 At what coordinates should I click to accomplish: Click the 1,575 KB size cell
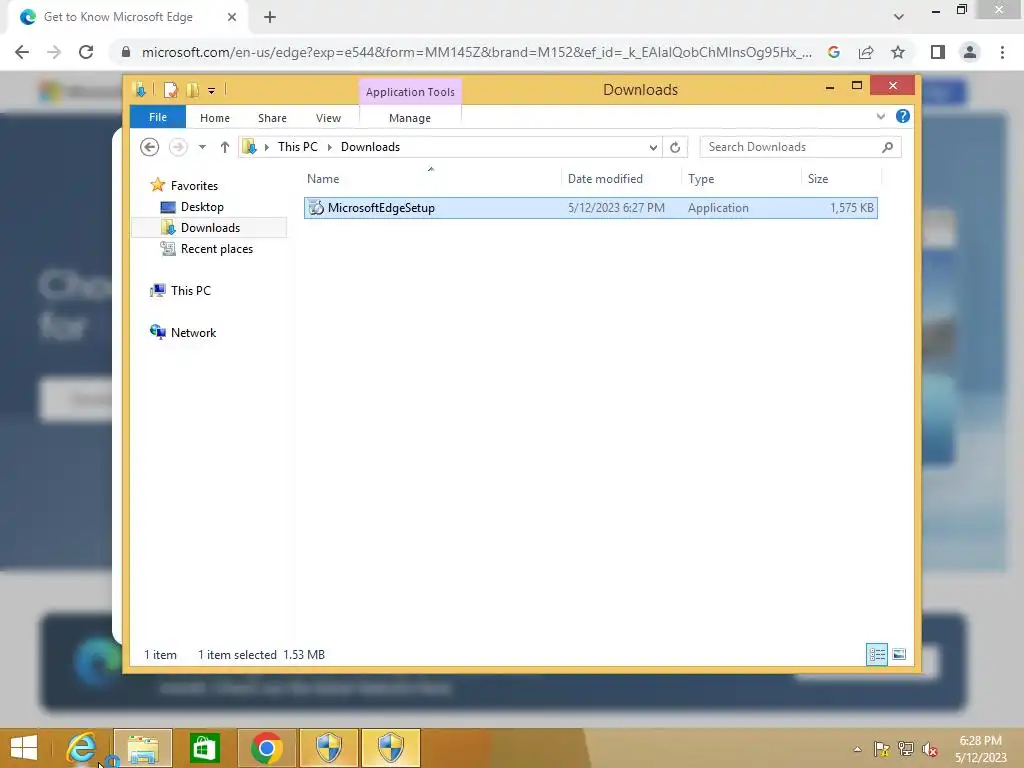click(x=852, y=208)
